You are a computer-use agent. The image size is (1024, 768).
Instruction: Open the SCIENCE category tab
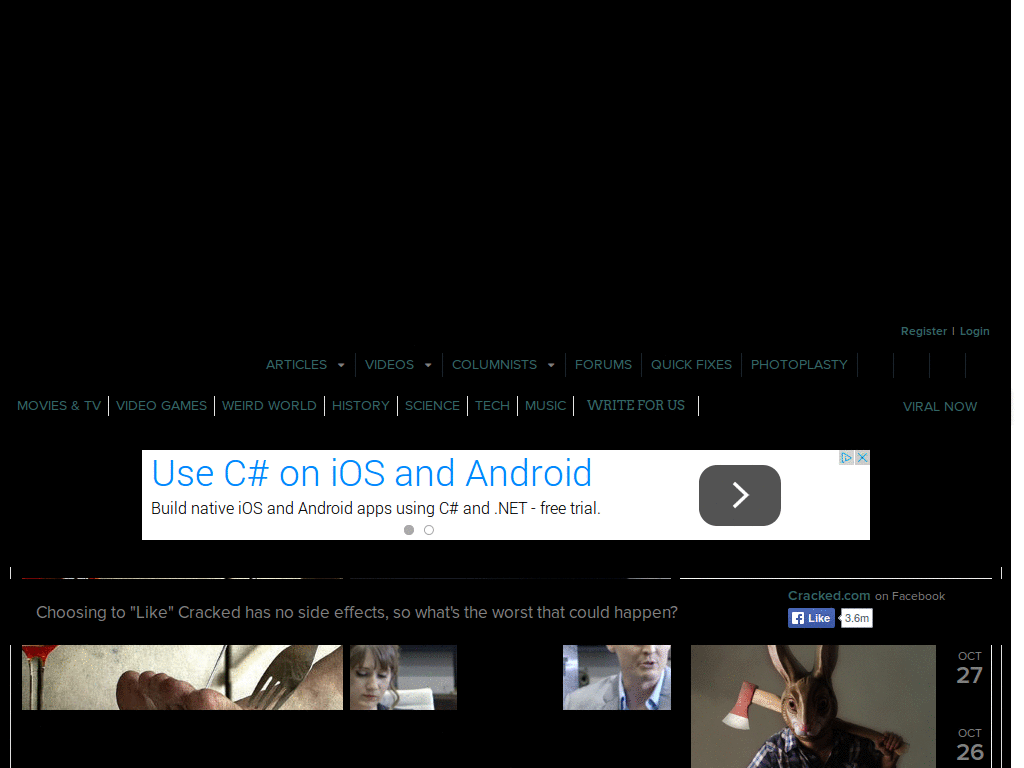point(433,406)
